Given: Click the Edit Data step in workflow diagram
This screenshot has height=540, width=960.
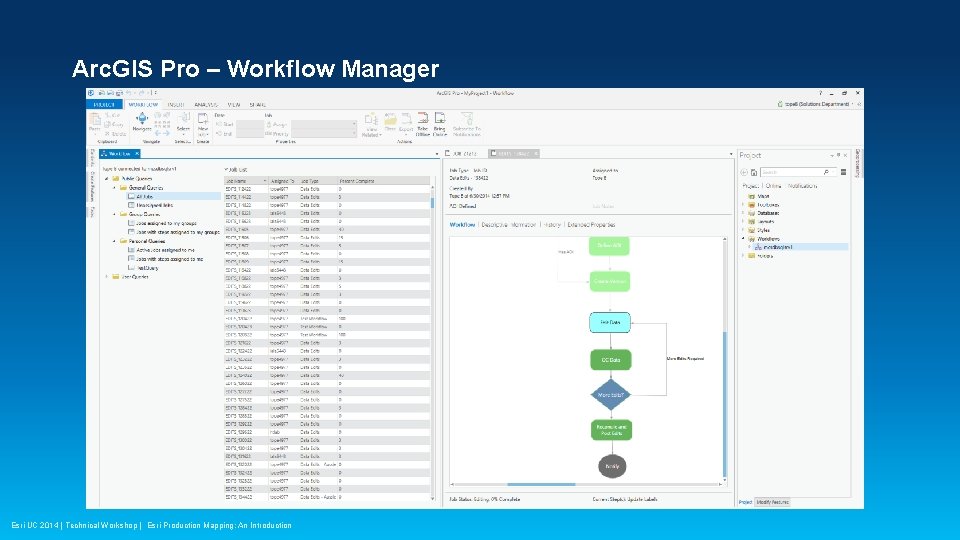Looking at the screenshot, I should [610, 323].
